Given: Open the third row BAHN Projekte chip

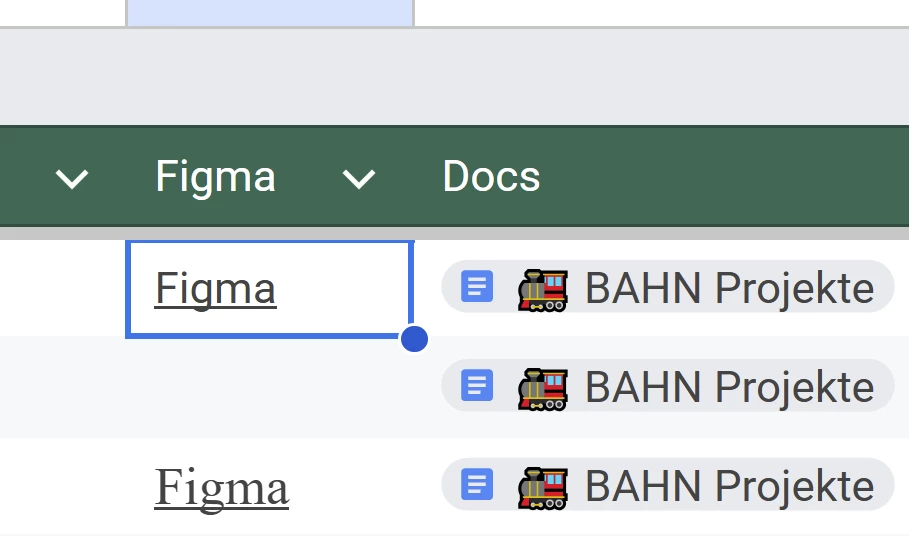Looking at the screenshot, I should [x=667, y=485].
